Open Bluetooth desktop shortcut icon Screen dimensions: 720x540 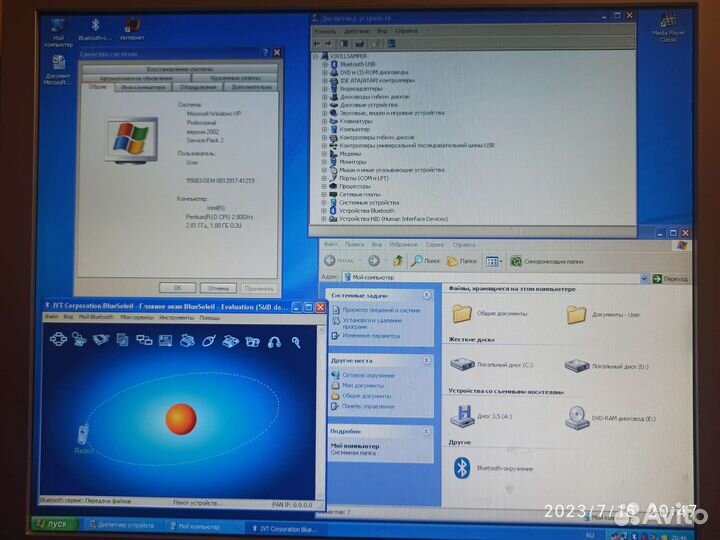coord(95,30)
